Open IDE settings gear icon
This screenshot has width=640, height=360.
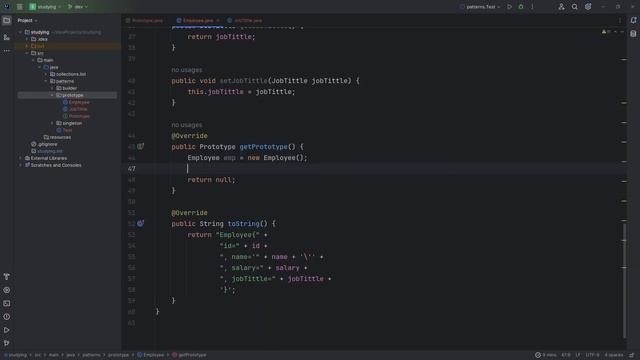point(588,7)
